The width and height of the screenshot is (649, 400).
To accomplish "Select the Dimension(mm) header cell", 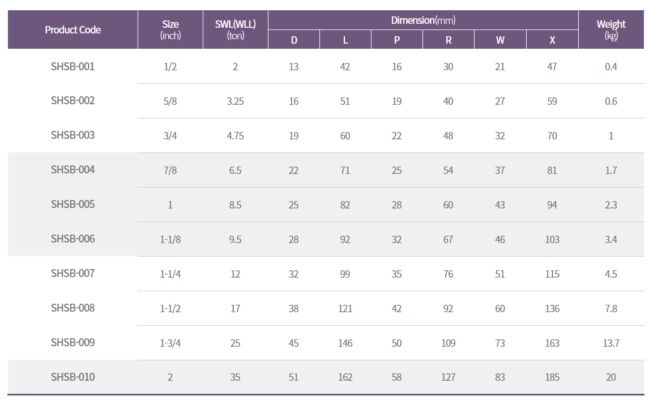I will (423, 20).
